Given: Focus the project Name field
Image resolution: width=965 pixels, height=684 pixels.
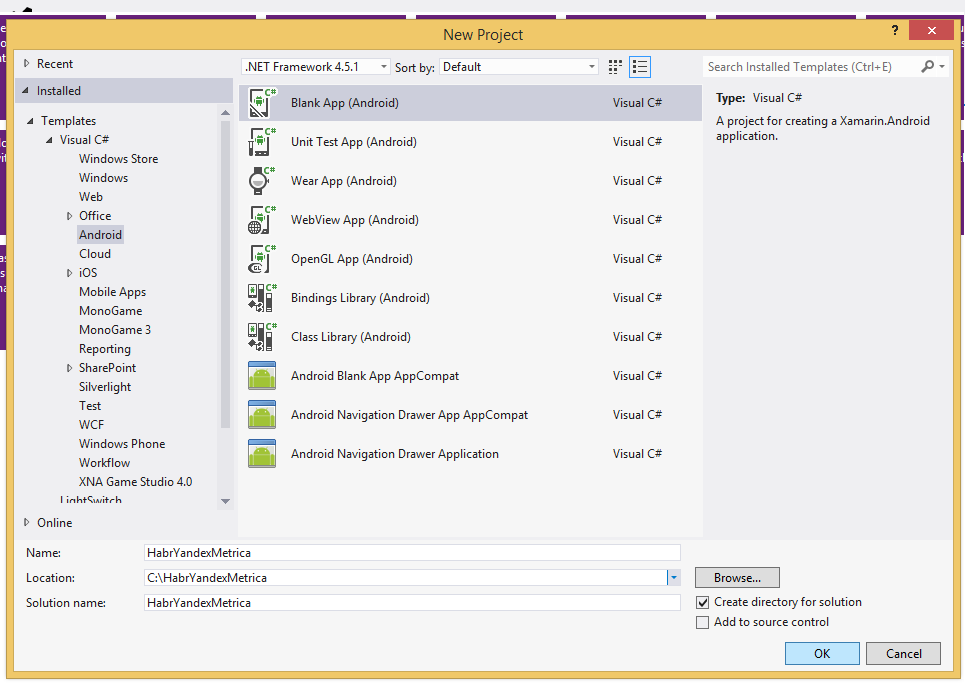Looking at the screenshot, I should click(412, 553).
